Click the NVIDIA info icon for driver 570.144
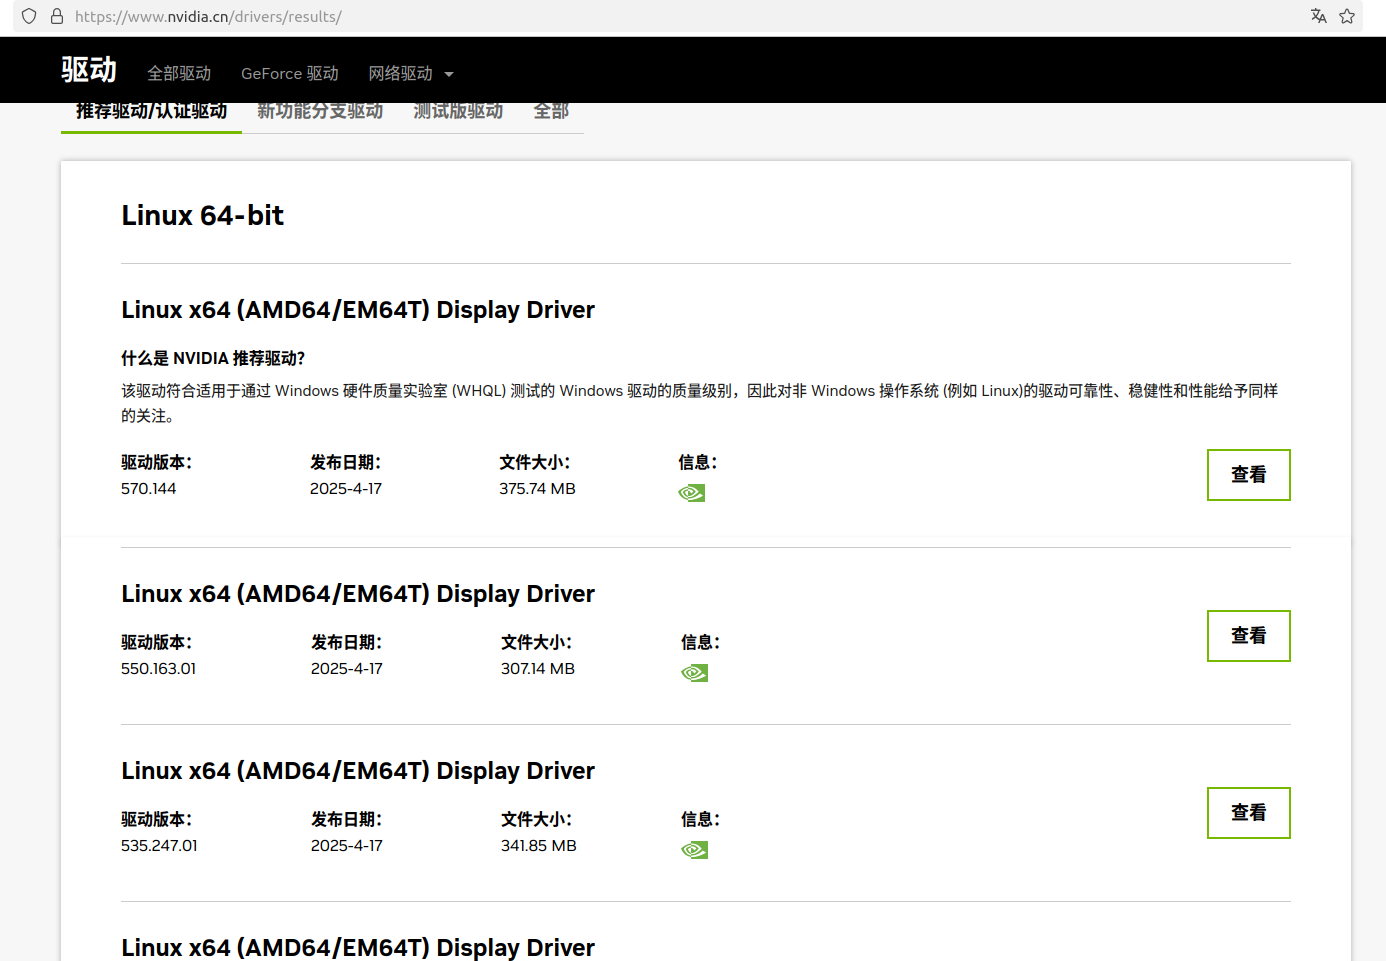The height and width of the screenshot is (961, 1386). coord(691,493)
